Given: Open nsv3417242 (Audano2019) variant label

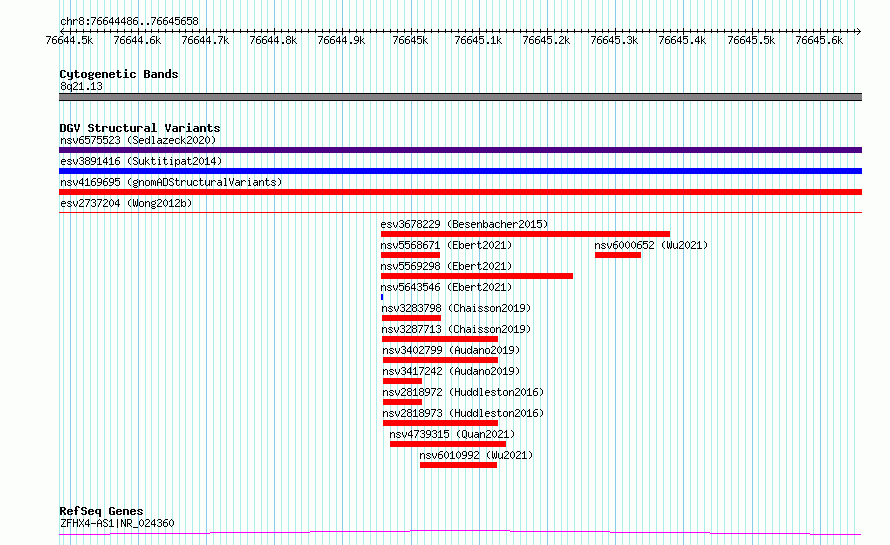Looking at the screenshot, I should pos(451,371).
